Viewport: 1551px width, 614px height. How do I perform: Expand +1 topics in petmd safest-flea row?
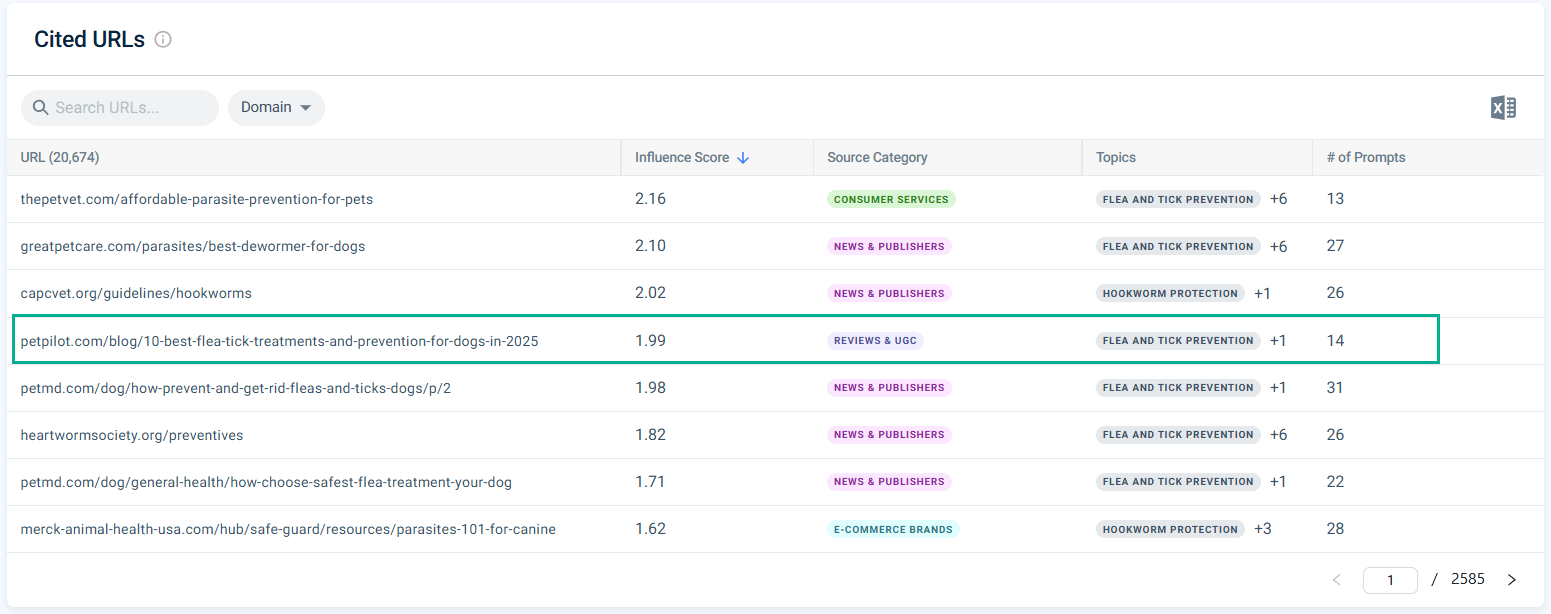pos(1279,481)
